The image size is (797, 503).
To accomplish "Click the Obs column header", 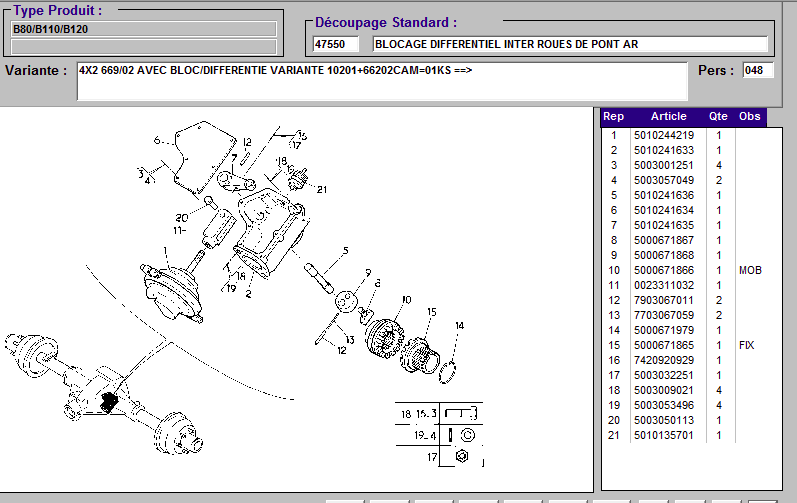I will tap(749, 117).
